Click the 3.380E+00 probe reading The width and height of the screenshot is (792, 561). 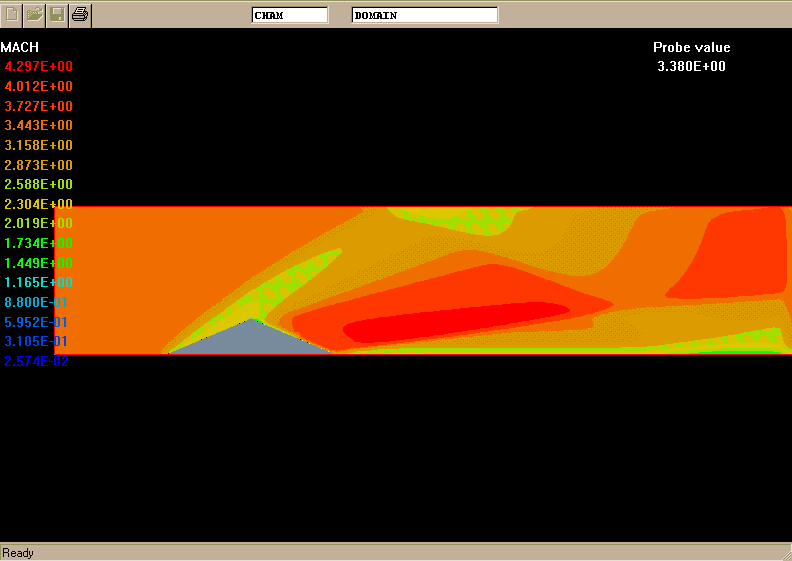click(691, 67)
